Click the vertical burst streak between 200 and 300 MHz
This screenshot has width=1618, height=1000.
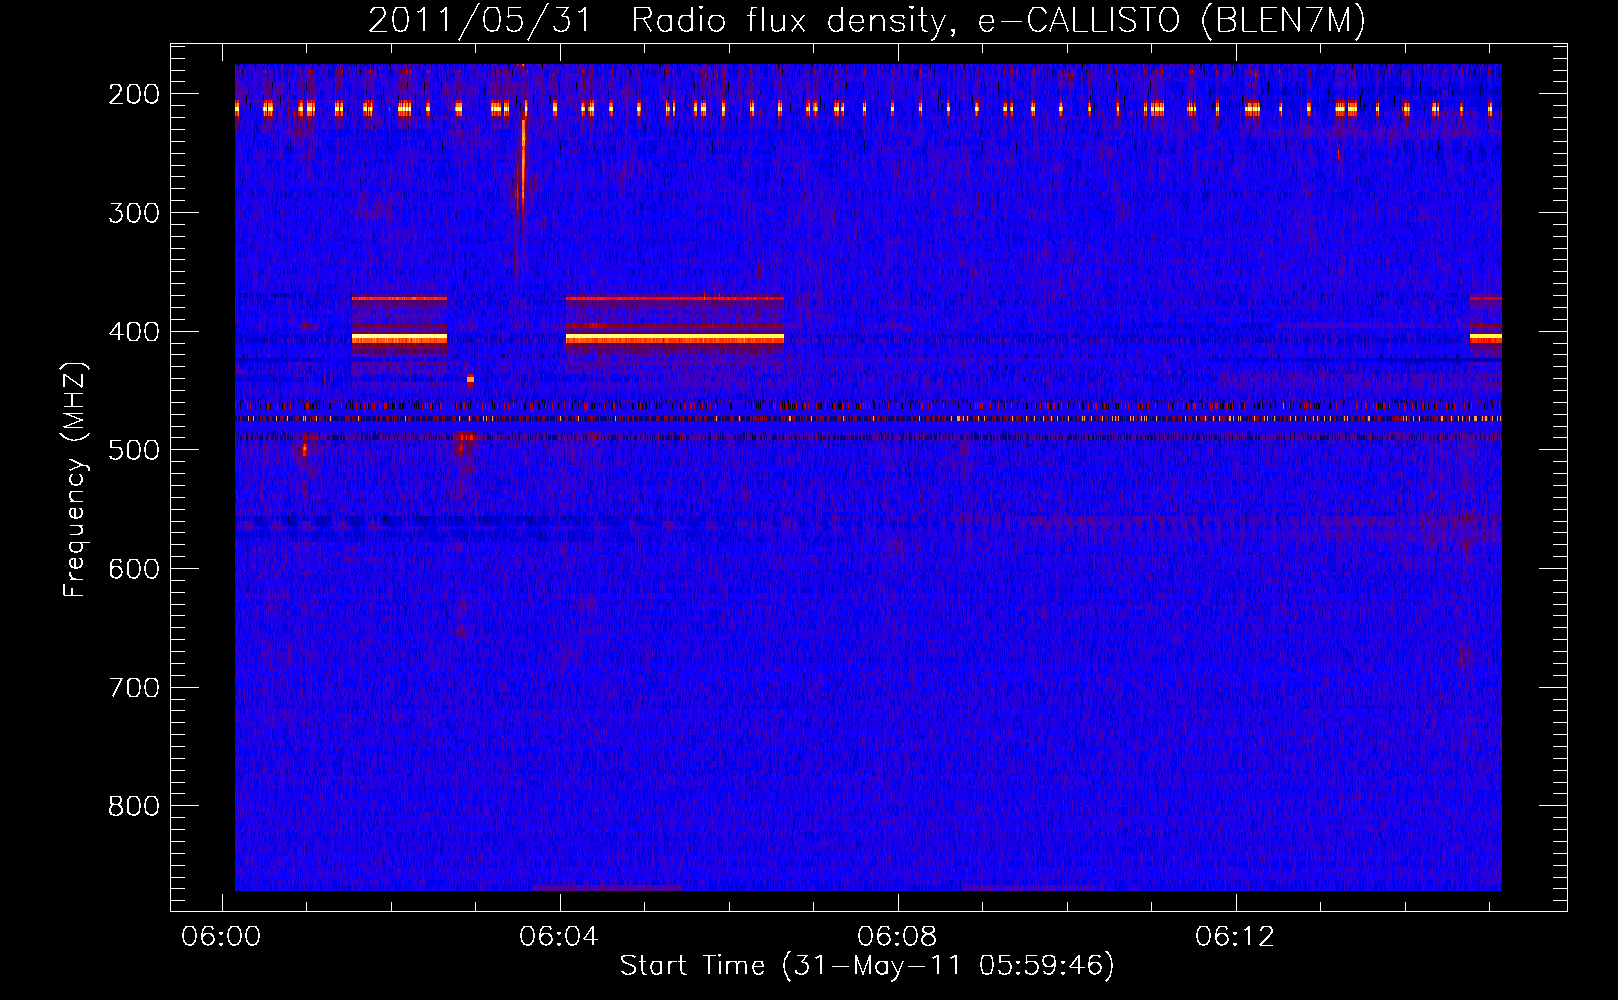coord(522,165)
